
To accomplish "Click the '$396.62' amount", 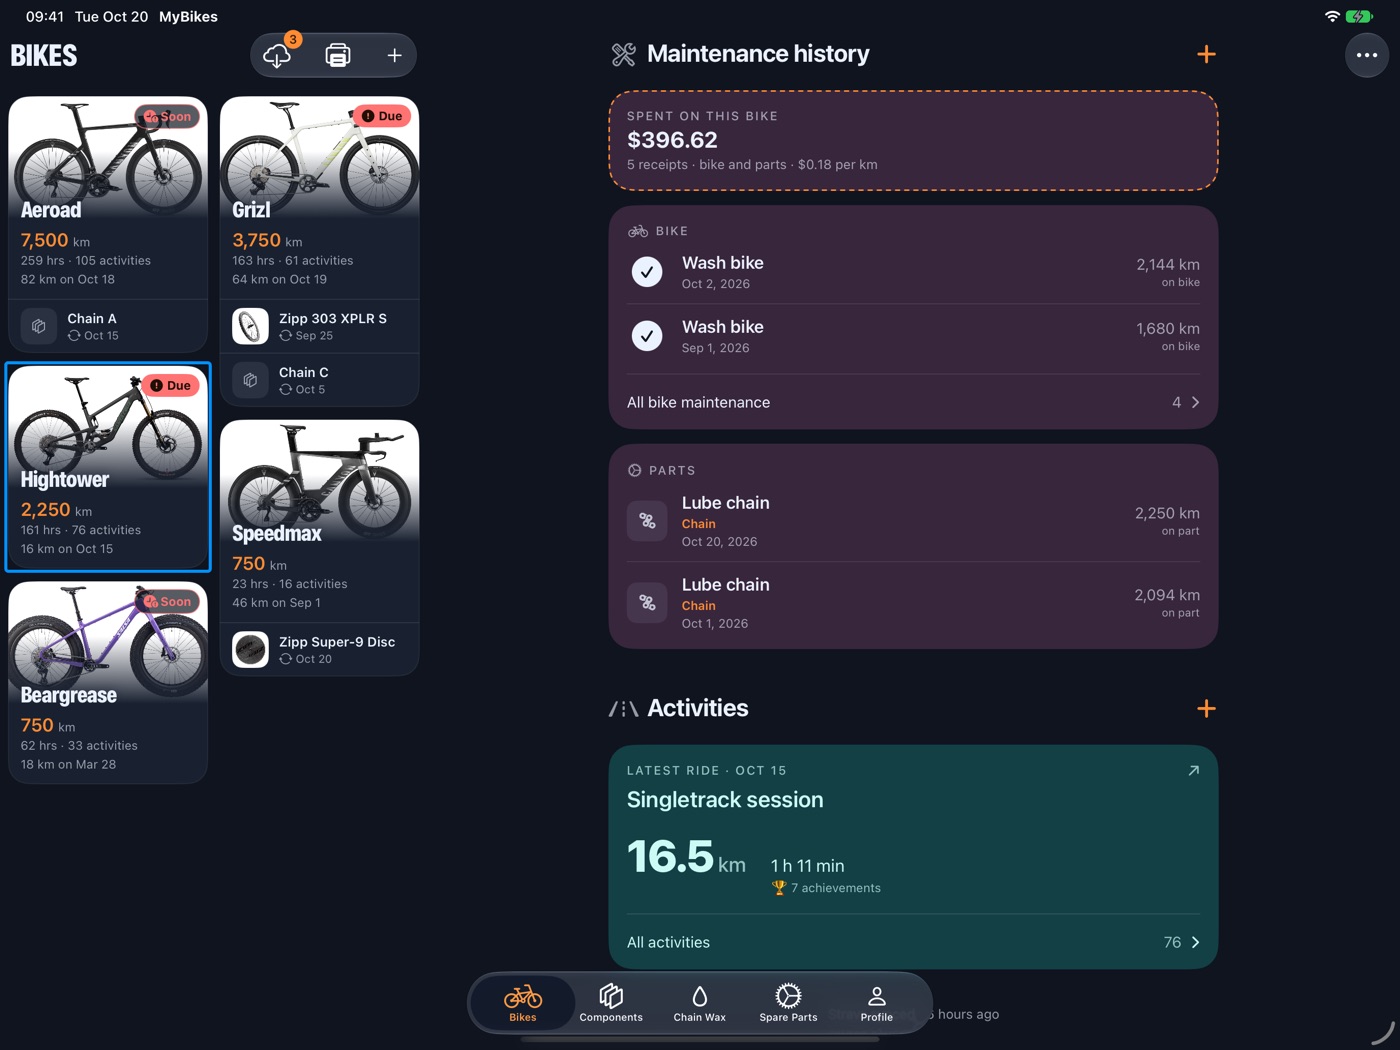I will click(672, 140).
